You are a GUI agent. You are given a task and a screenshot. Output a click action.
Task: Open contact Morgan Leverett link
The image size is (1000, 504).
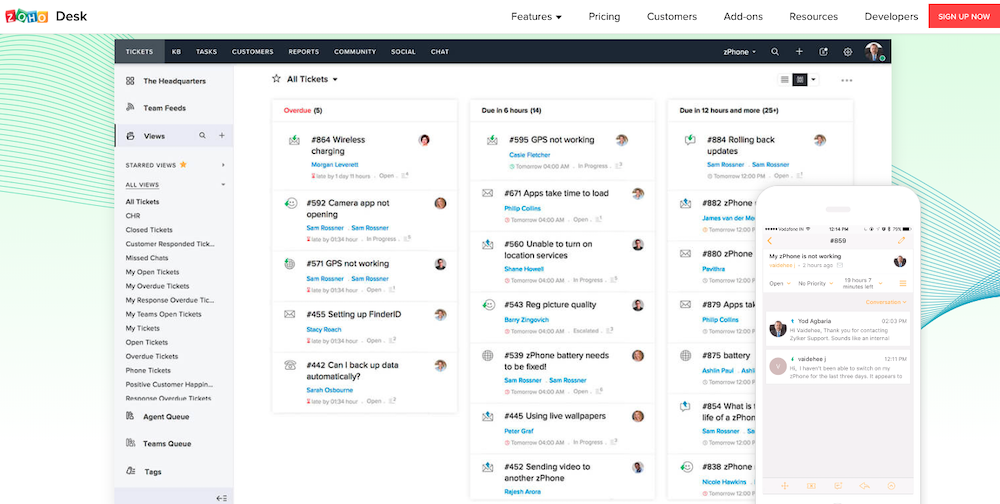click(334, 165)
